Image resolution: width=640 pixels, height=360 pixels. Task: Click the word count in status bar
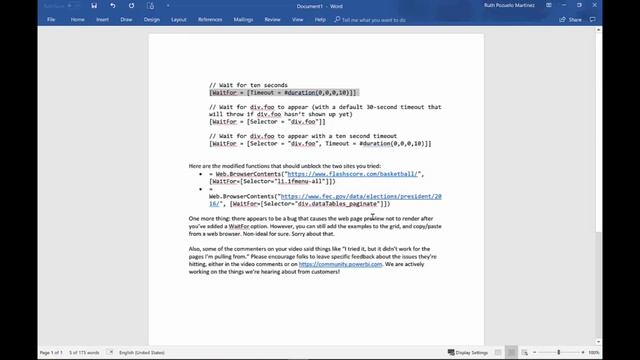[84, 352]
